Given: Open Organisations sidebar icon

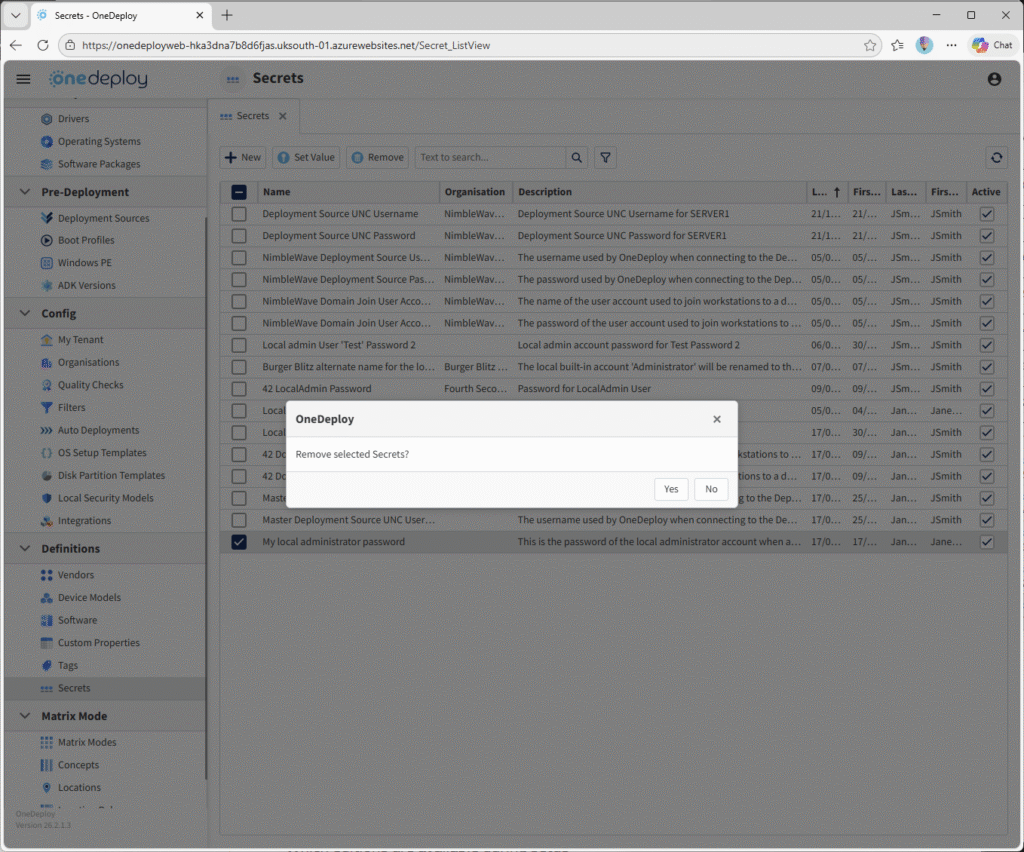Looking at the screenshot, I should [x=46, y=362].
